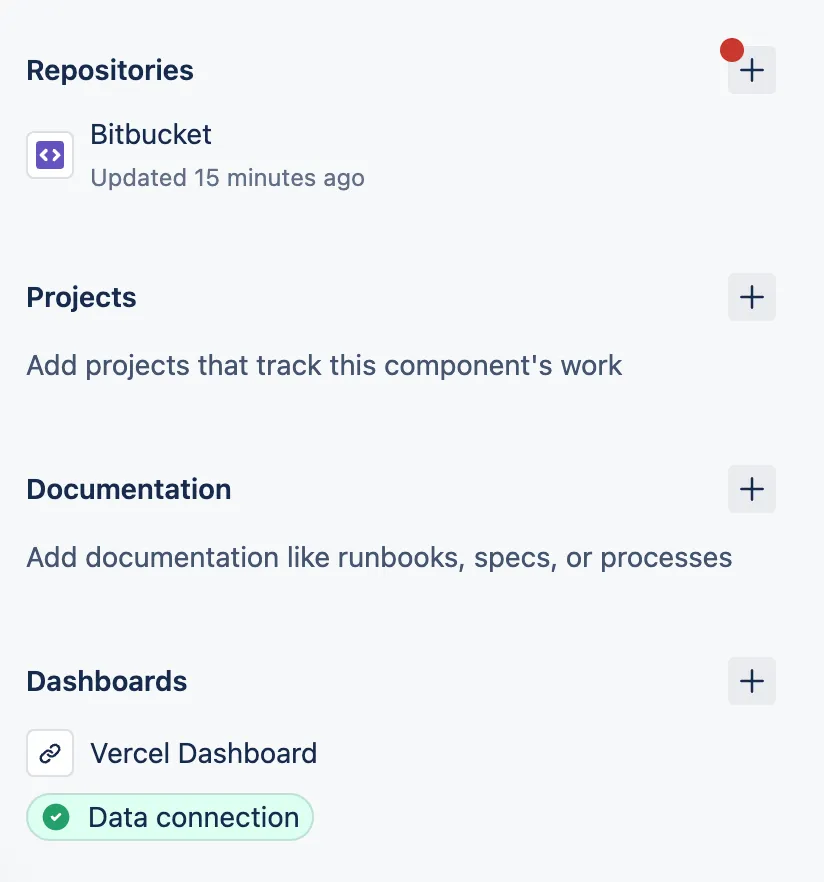Click the Add projects placeholder text
824x882 pixels.
click(323, 365)
